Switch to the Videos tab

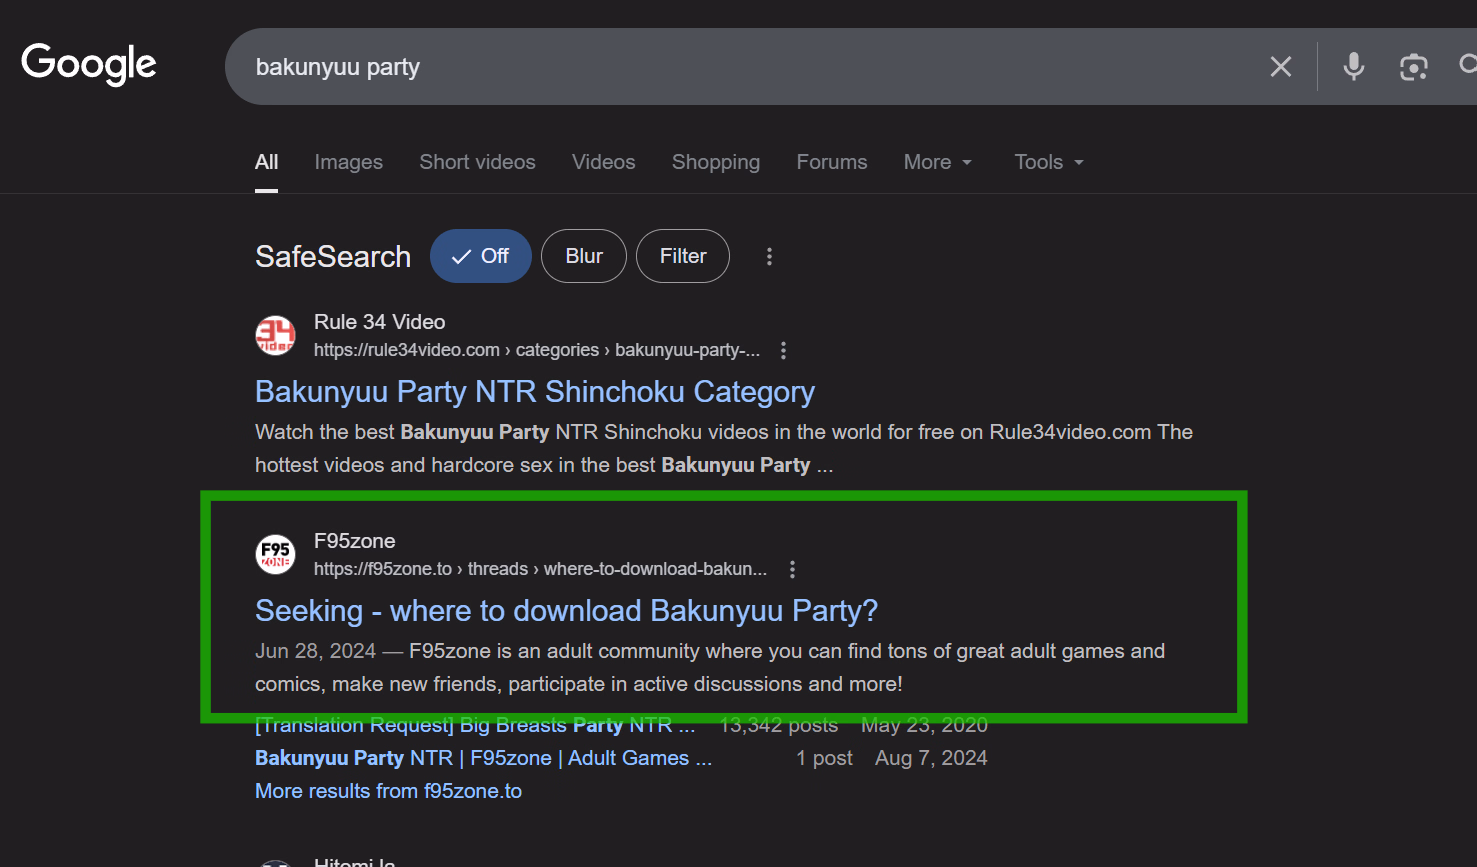603,162
